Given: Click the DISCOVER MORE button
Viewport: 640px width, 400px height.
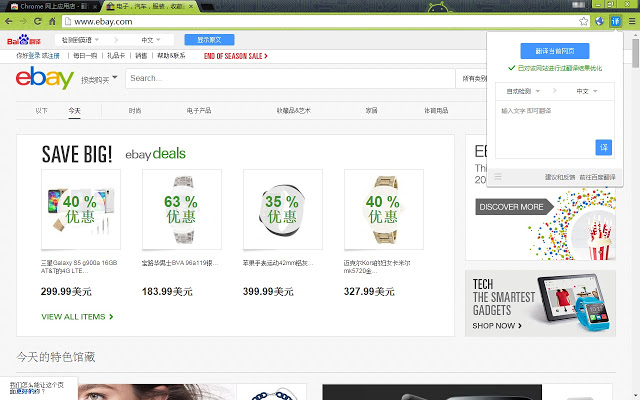Looking at the screenshot, I should (515, 207).
